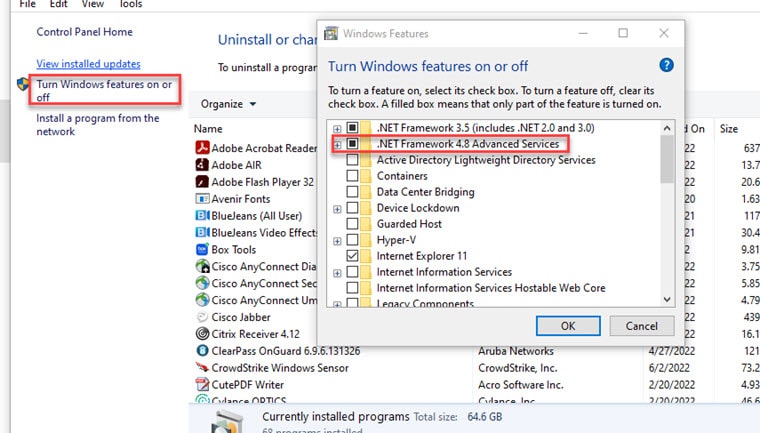Select the Citrix Receiver 4.12 icon

coord(202,334)
